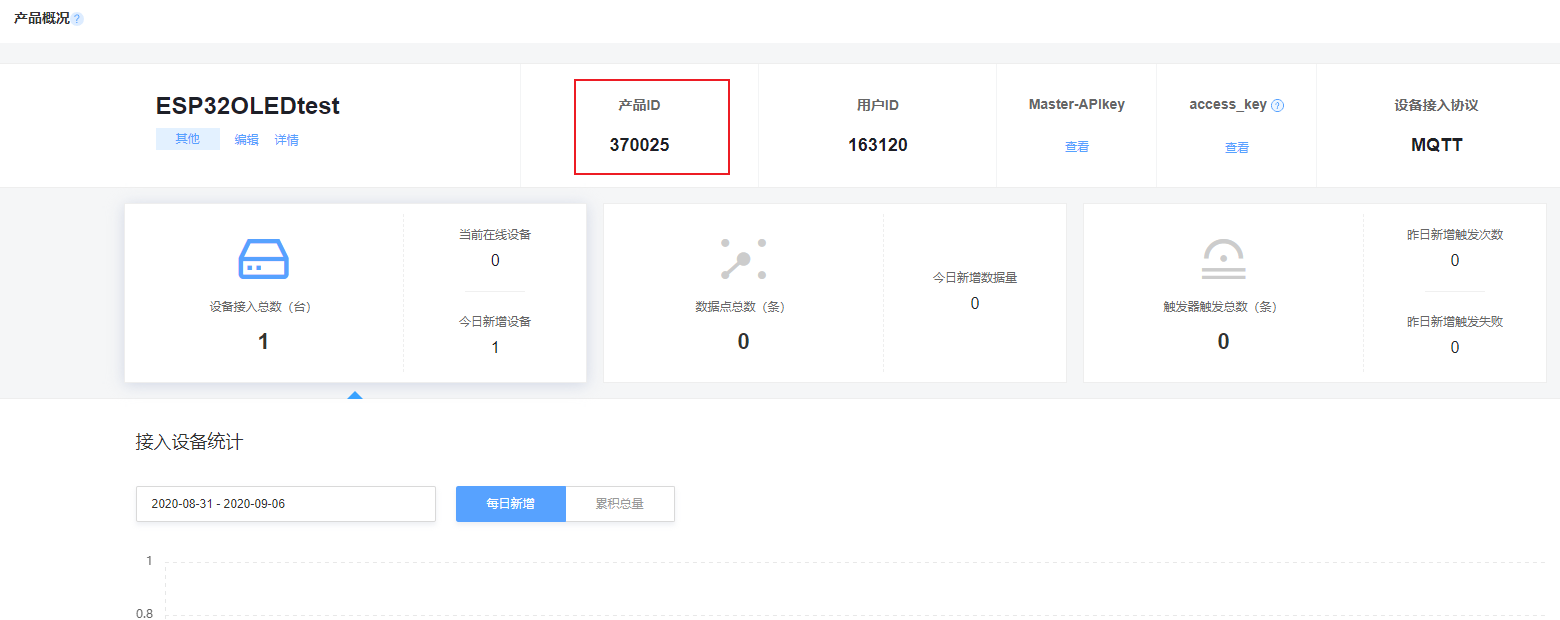Open the date range picker
The width and height of the screenshot is (1560, 620).
(x=286, y=504)
